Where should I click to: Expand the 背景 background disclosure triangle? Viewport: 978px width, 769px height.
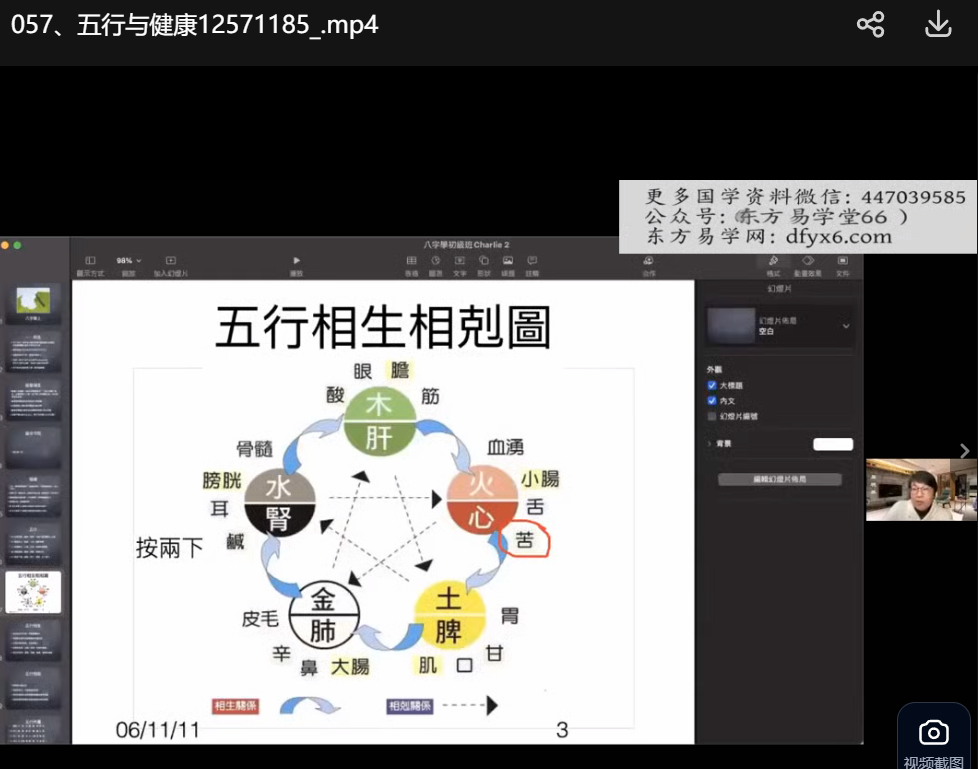tap(709, 443)
